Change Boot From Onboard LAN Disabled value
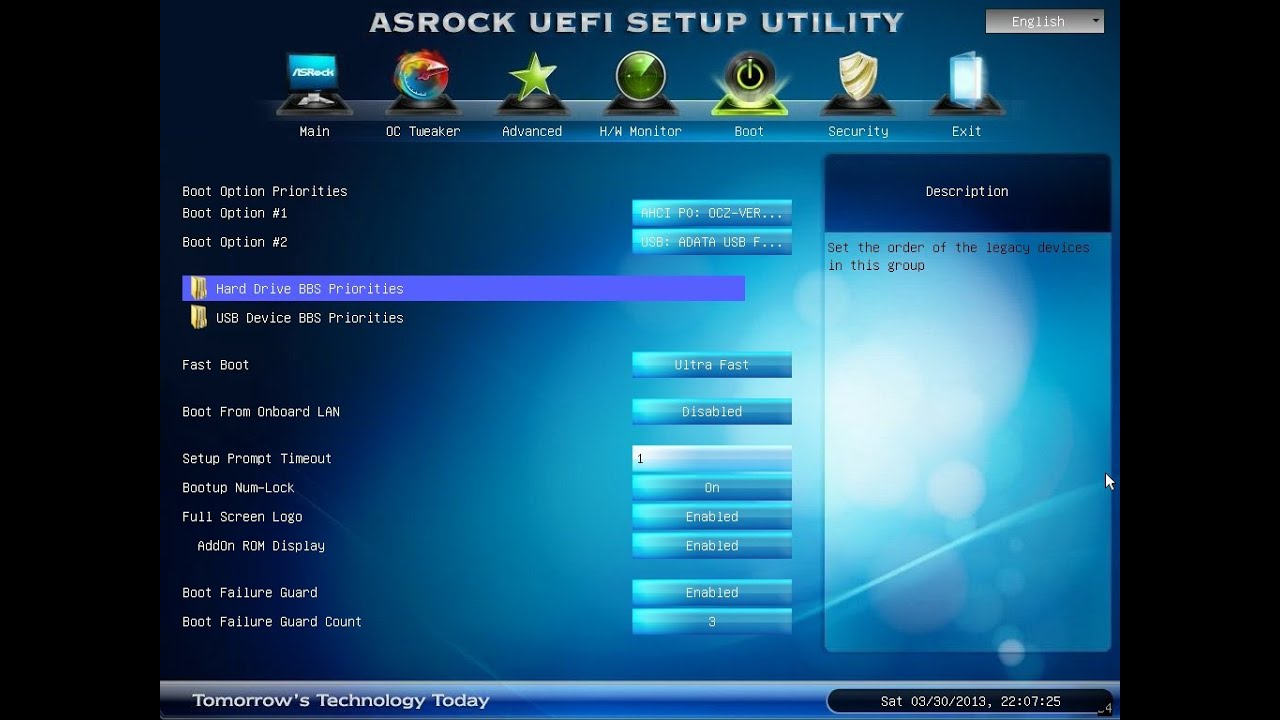 coord(712,412)
